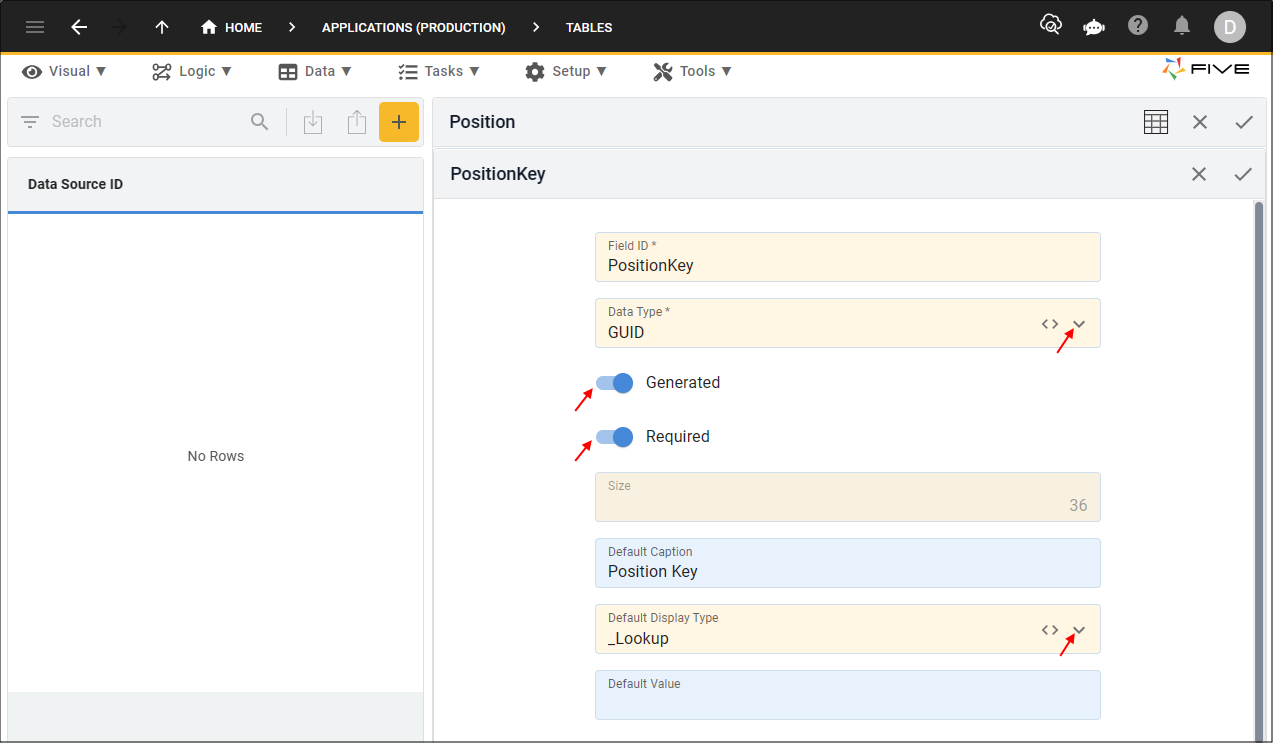Viewport: 1273px width, 743px height.
Task: Toggle the Required switch
Action: coord(614,437)
